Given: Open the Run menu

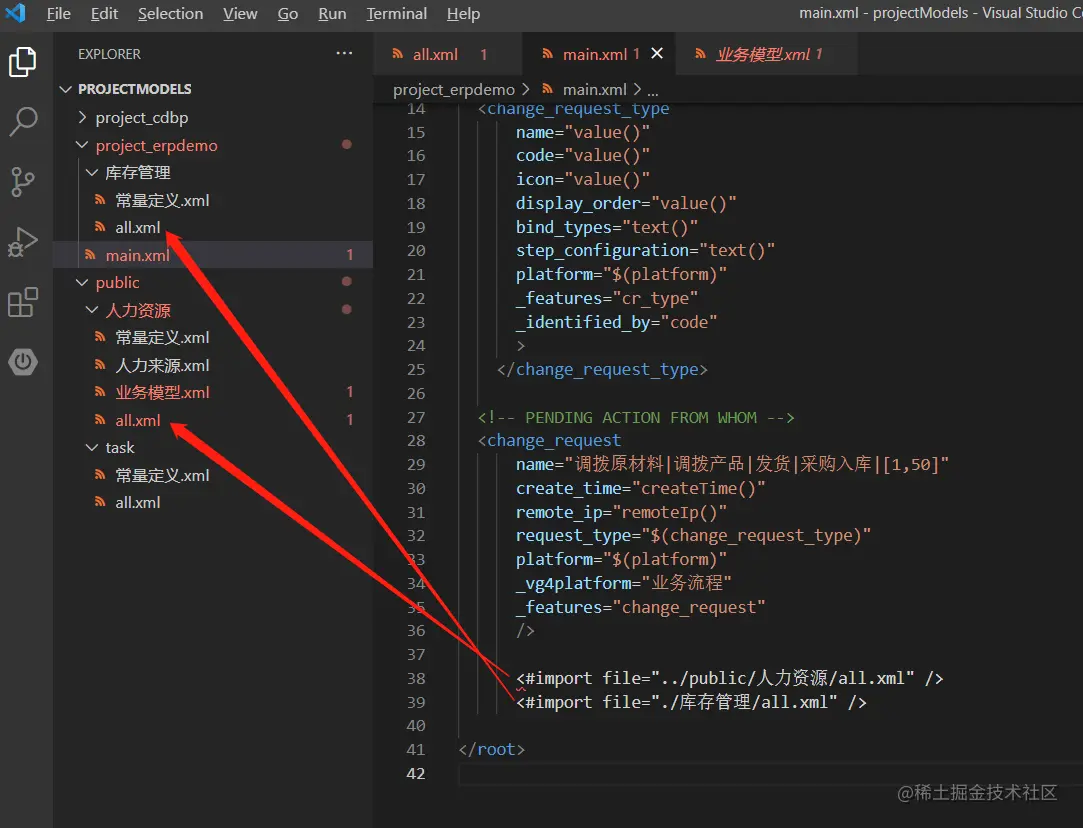Looking at the screenshot, I should click(x=332, y=13).
